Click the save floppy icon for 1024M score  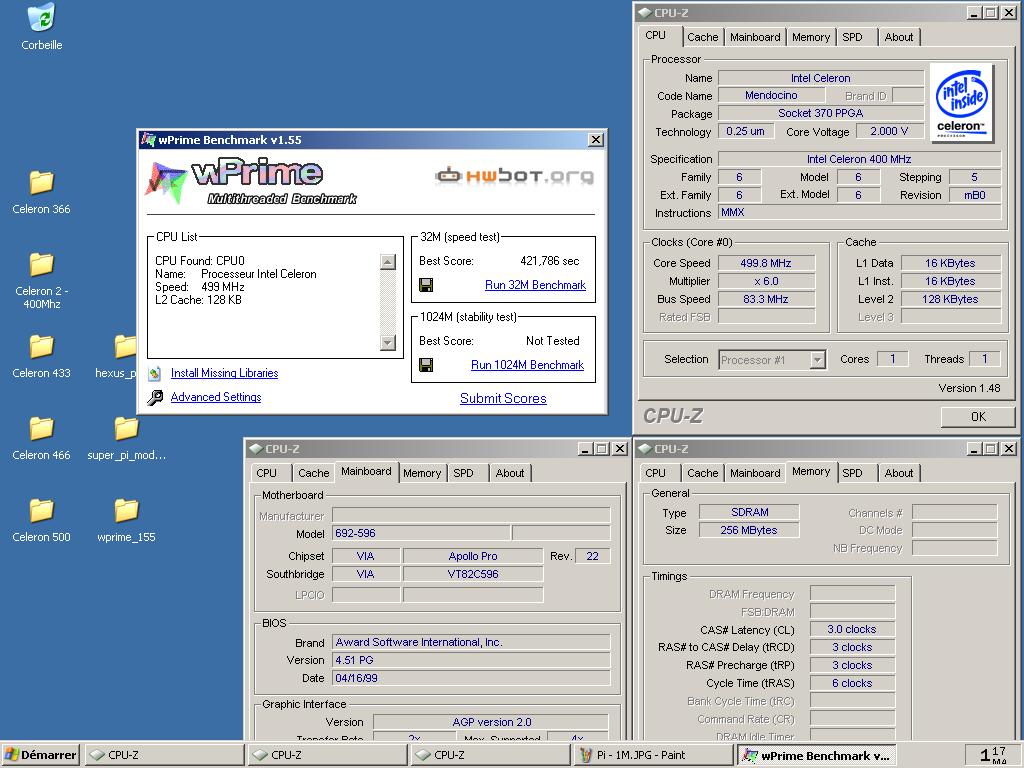point(426,365)
